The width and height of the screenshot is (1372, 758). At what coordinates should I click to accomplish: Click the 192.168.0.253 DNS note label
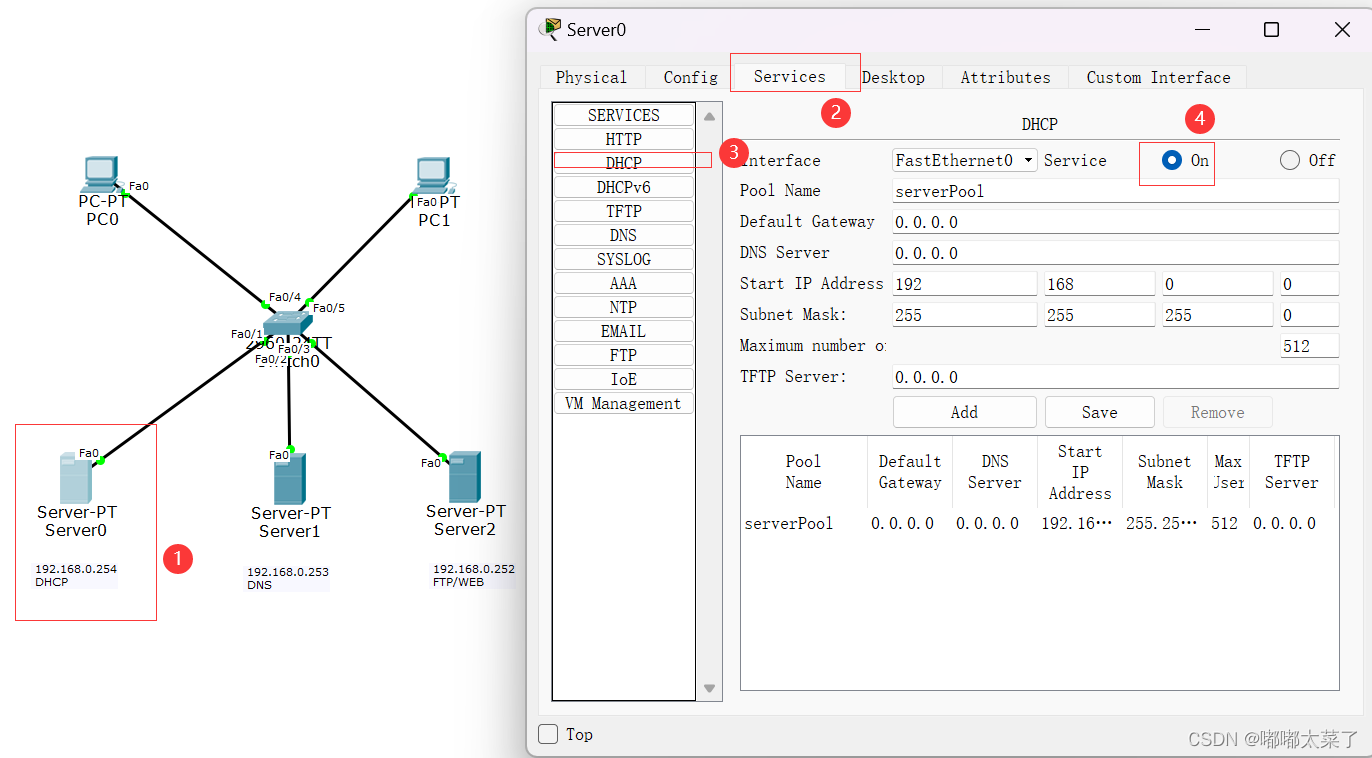coord(288,578)
